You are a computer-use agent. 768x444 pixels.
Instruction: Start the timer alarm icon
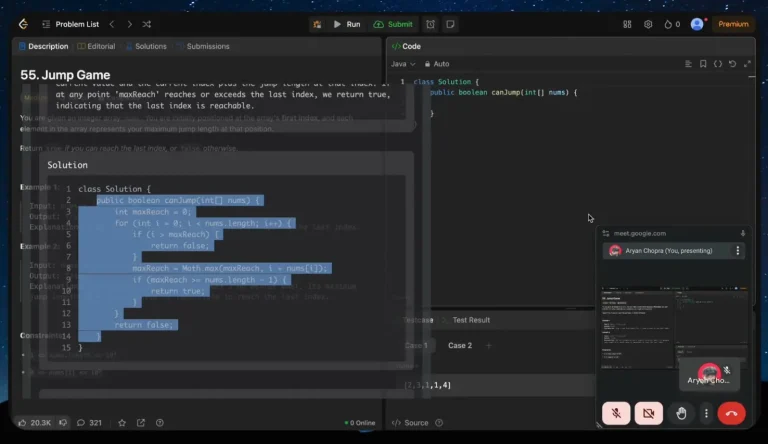(430, 24)
